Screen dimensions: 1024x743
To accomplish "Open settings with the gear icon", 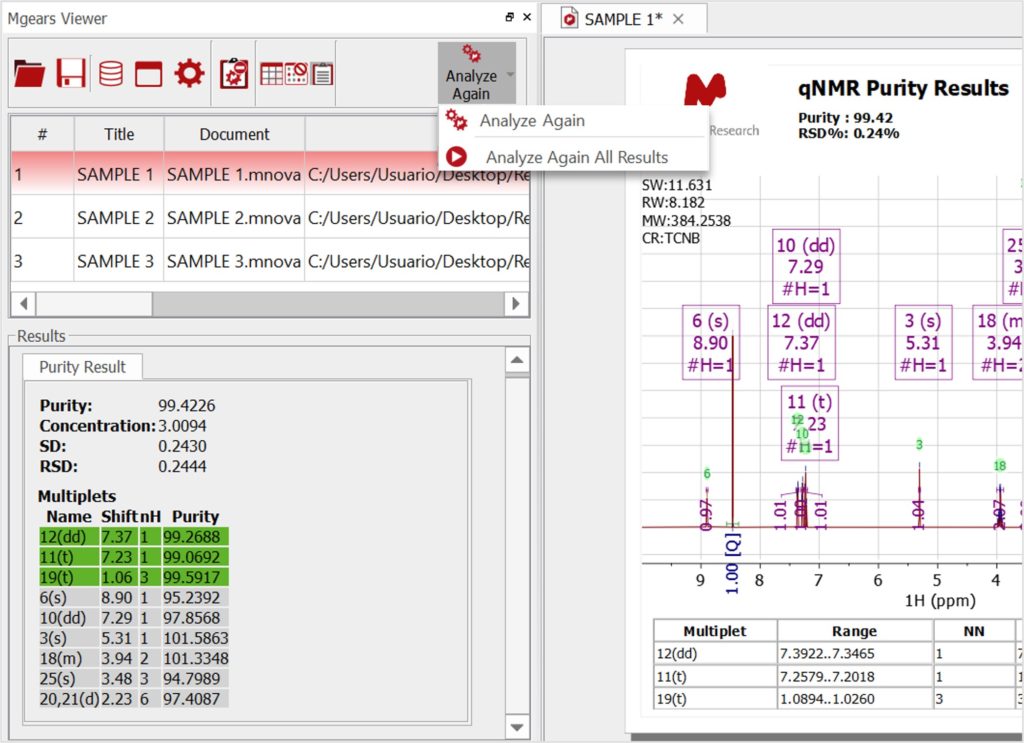I will (x=189, y=74).
